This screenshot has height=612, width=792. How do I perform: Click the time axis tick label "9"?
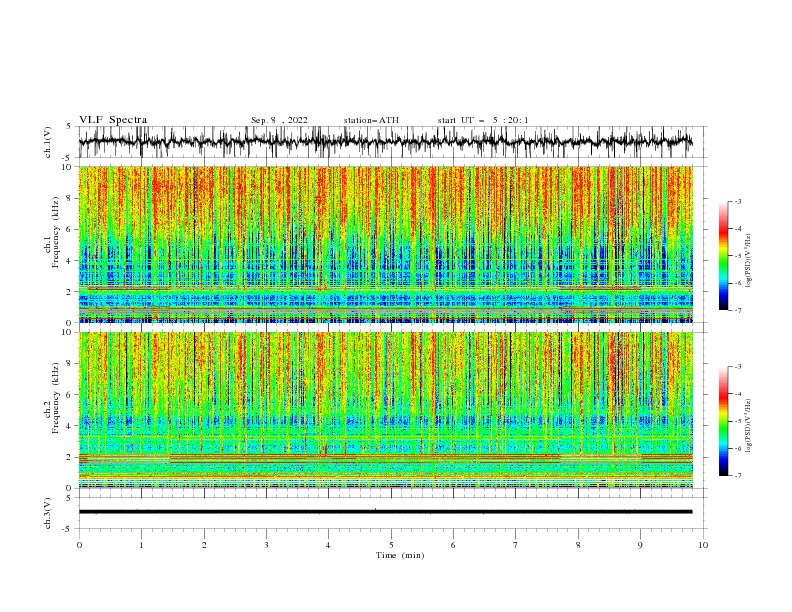click(640, 545)
